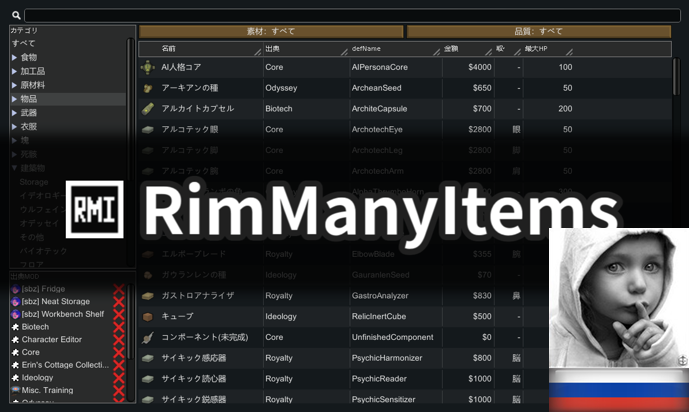This screenshot has height=412, width=689.
Task: Click the Ideology mod icon
Action: pos(15,378)
